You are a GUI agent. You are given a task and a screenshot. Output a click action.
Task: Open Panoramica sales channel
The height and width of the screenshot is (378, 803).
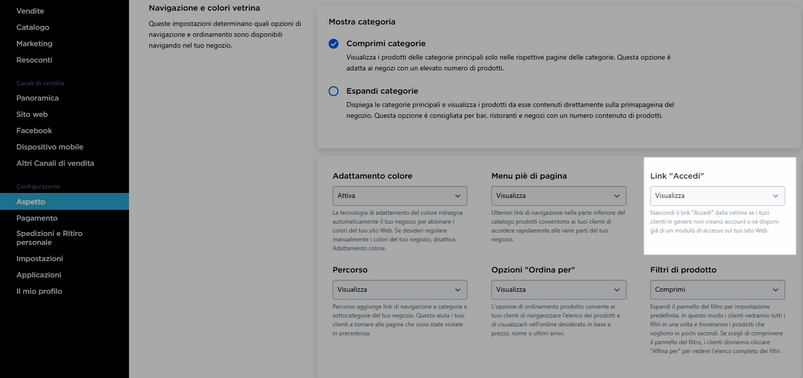coord(37,98)
